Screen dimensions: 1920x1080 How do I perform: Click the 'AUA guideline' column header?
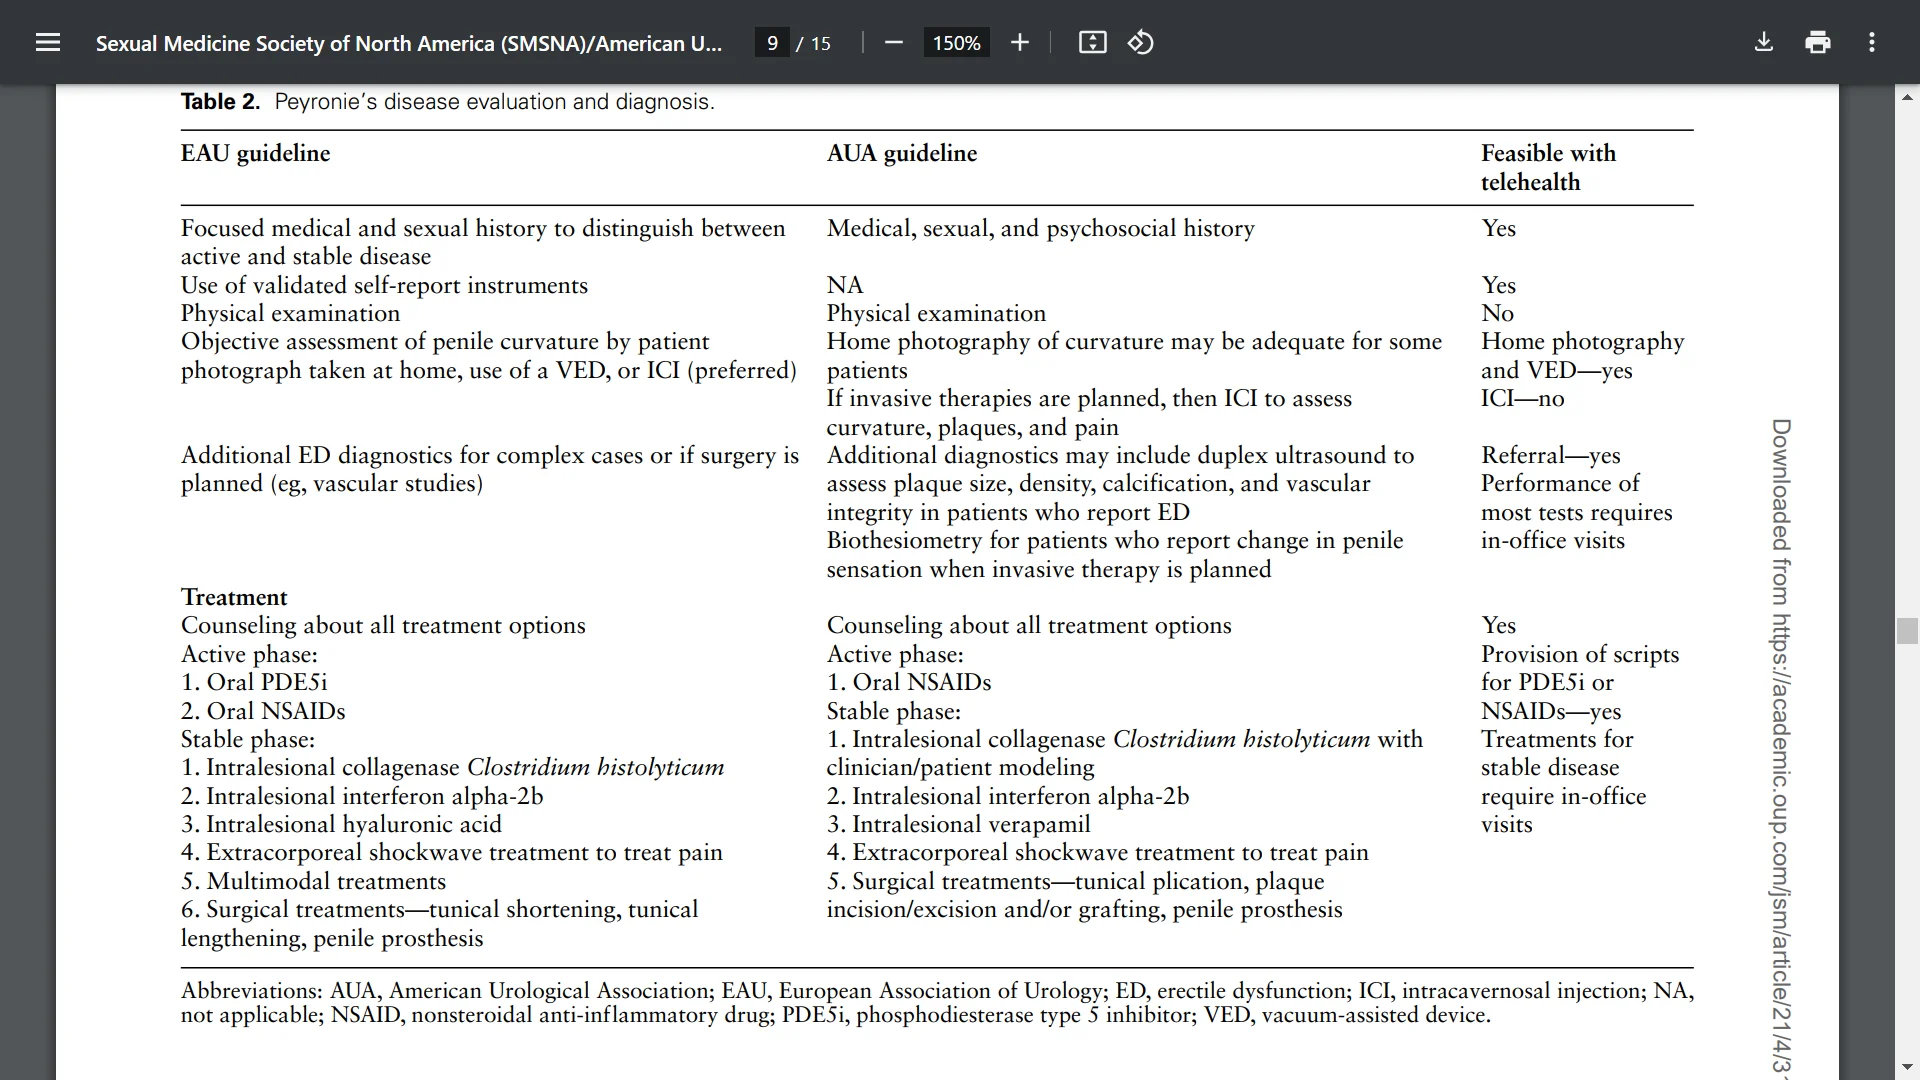click(901, 153)
